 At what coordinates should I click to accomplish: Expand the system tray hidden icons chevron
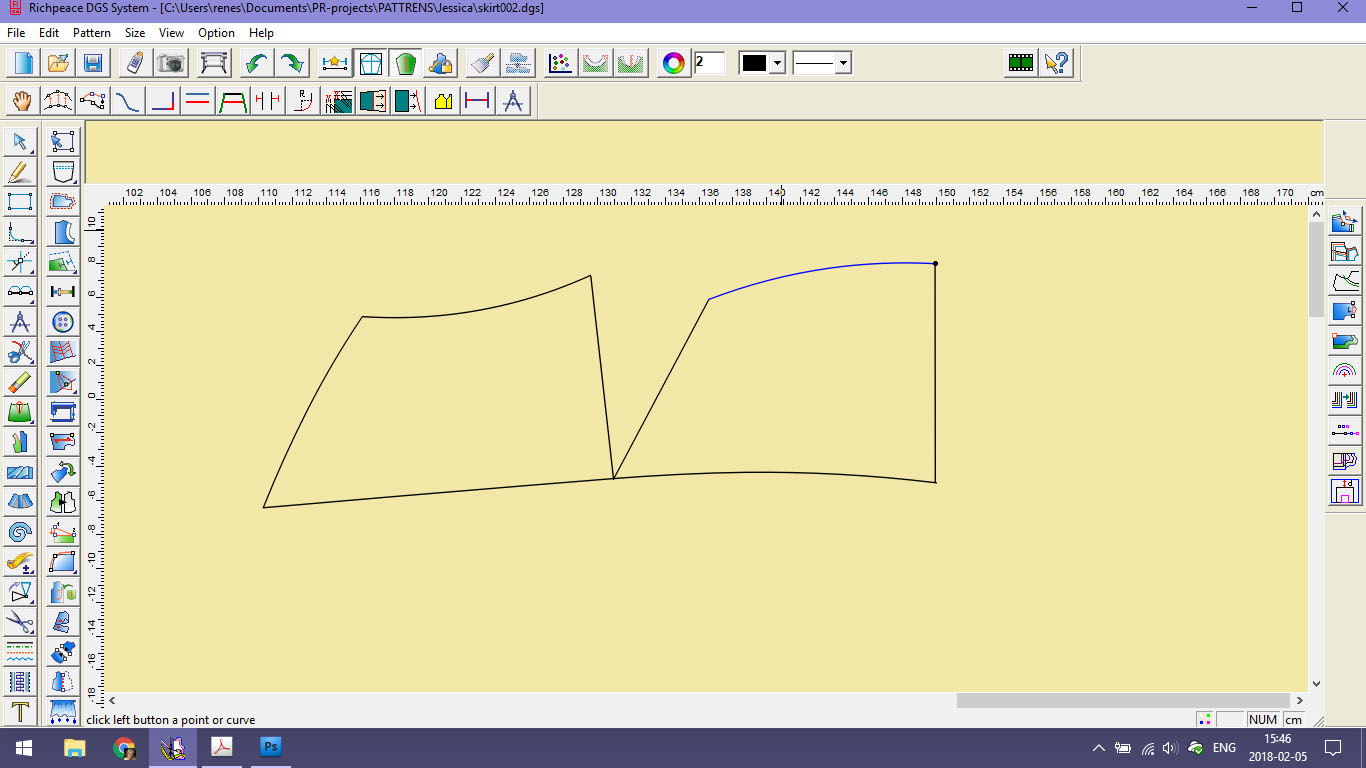1099,748
